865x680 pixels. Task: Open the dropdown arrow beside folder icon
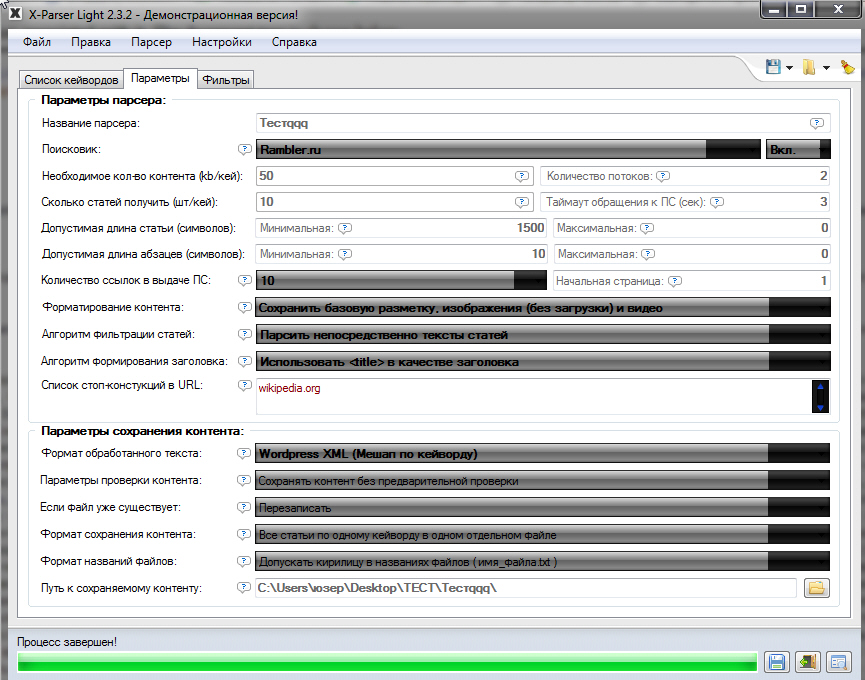point(826,68)
